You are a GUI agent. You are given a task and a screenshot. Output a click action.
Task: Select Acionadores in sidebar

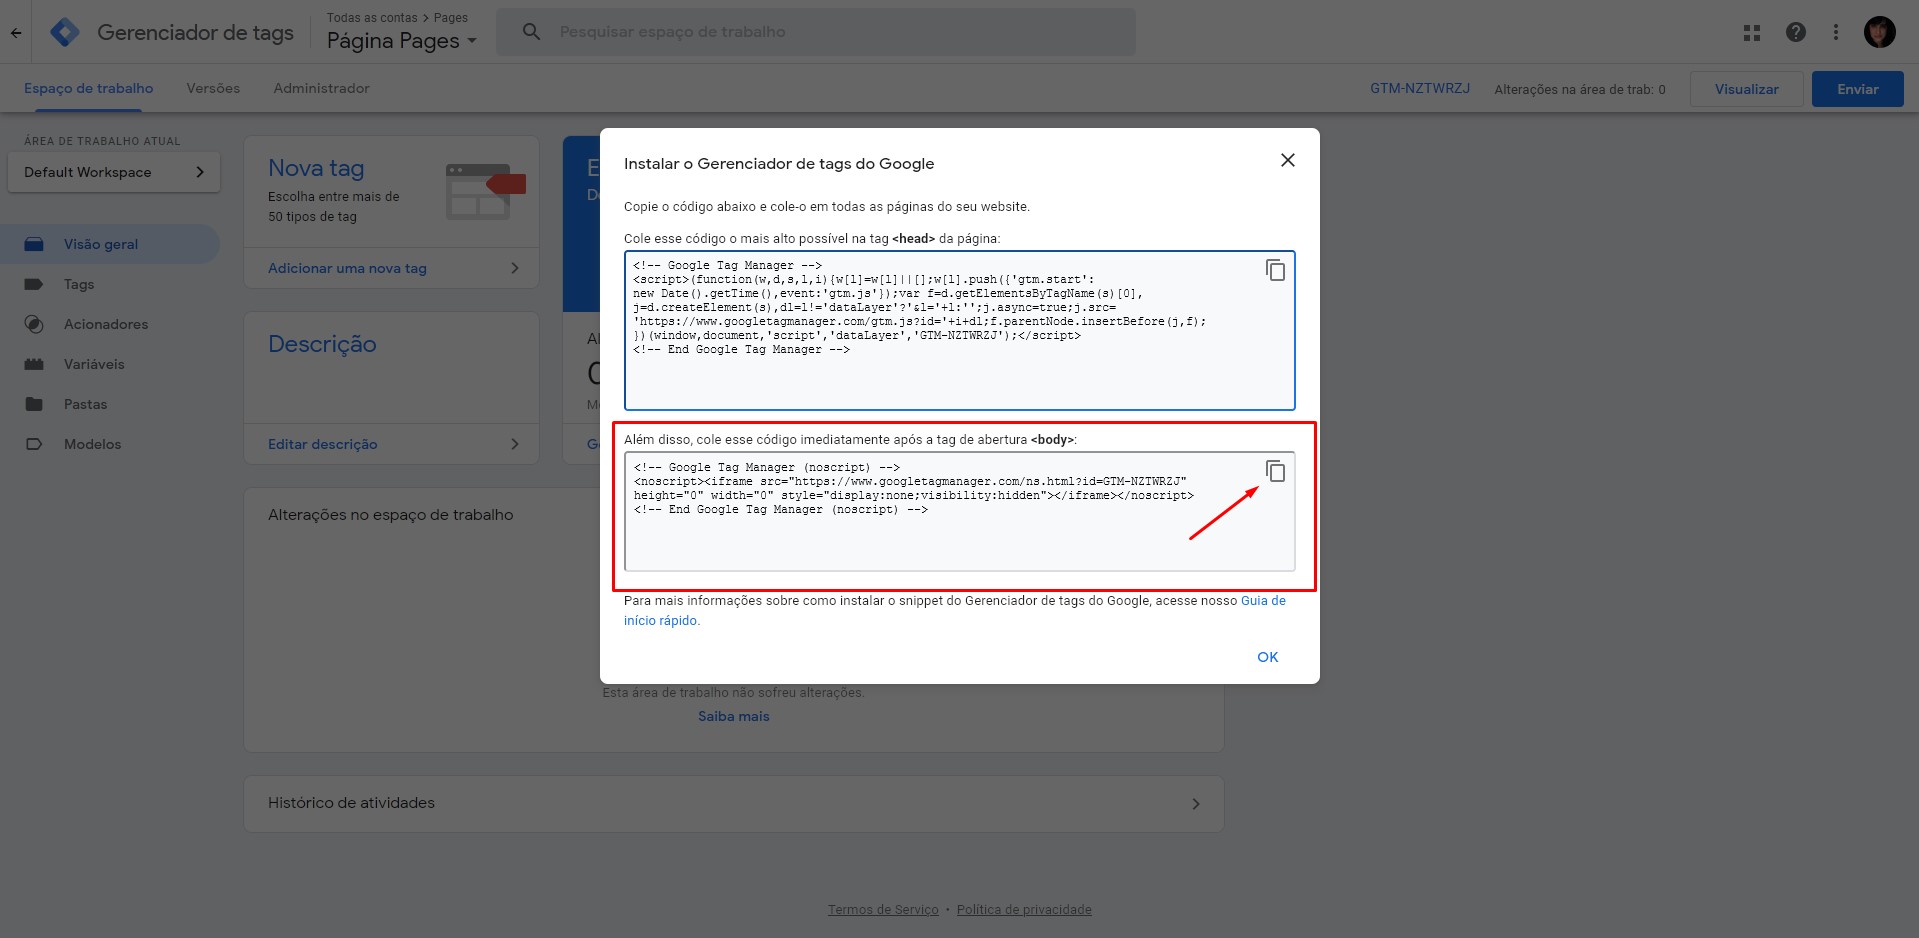pos(110,324)
